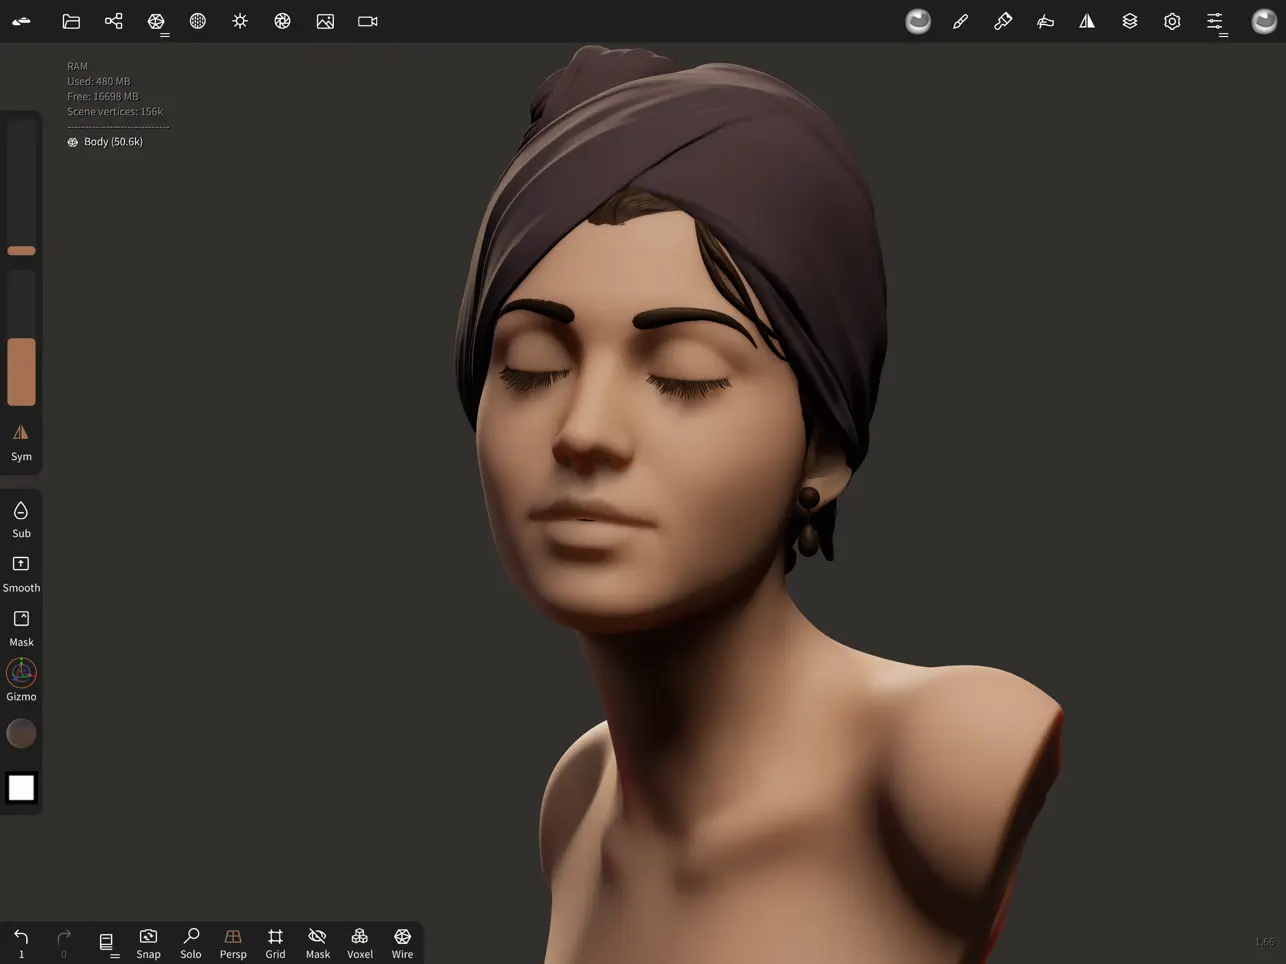Open the Scene hierarchy panel
This screenshot has width=1286, height=964.
[114, 21]
